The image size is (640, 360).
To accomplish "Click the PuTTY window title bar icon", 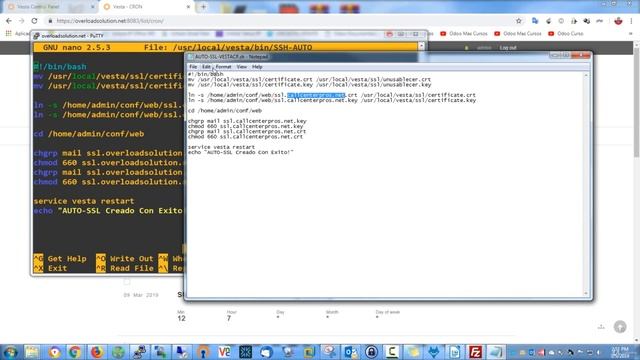I will coord(37,36).
